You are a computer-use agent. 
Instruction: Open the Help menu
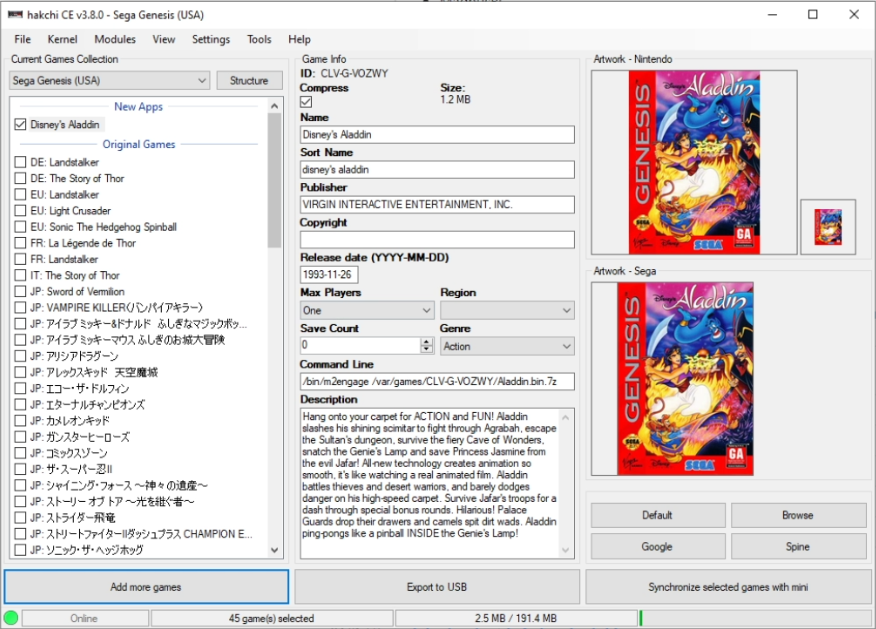coord(299,39)
